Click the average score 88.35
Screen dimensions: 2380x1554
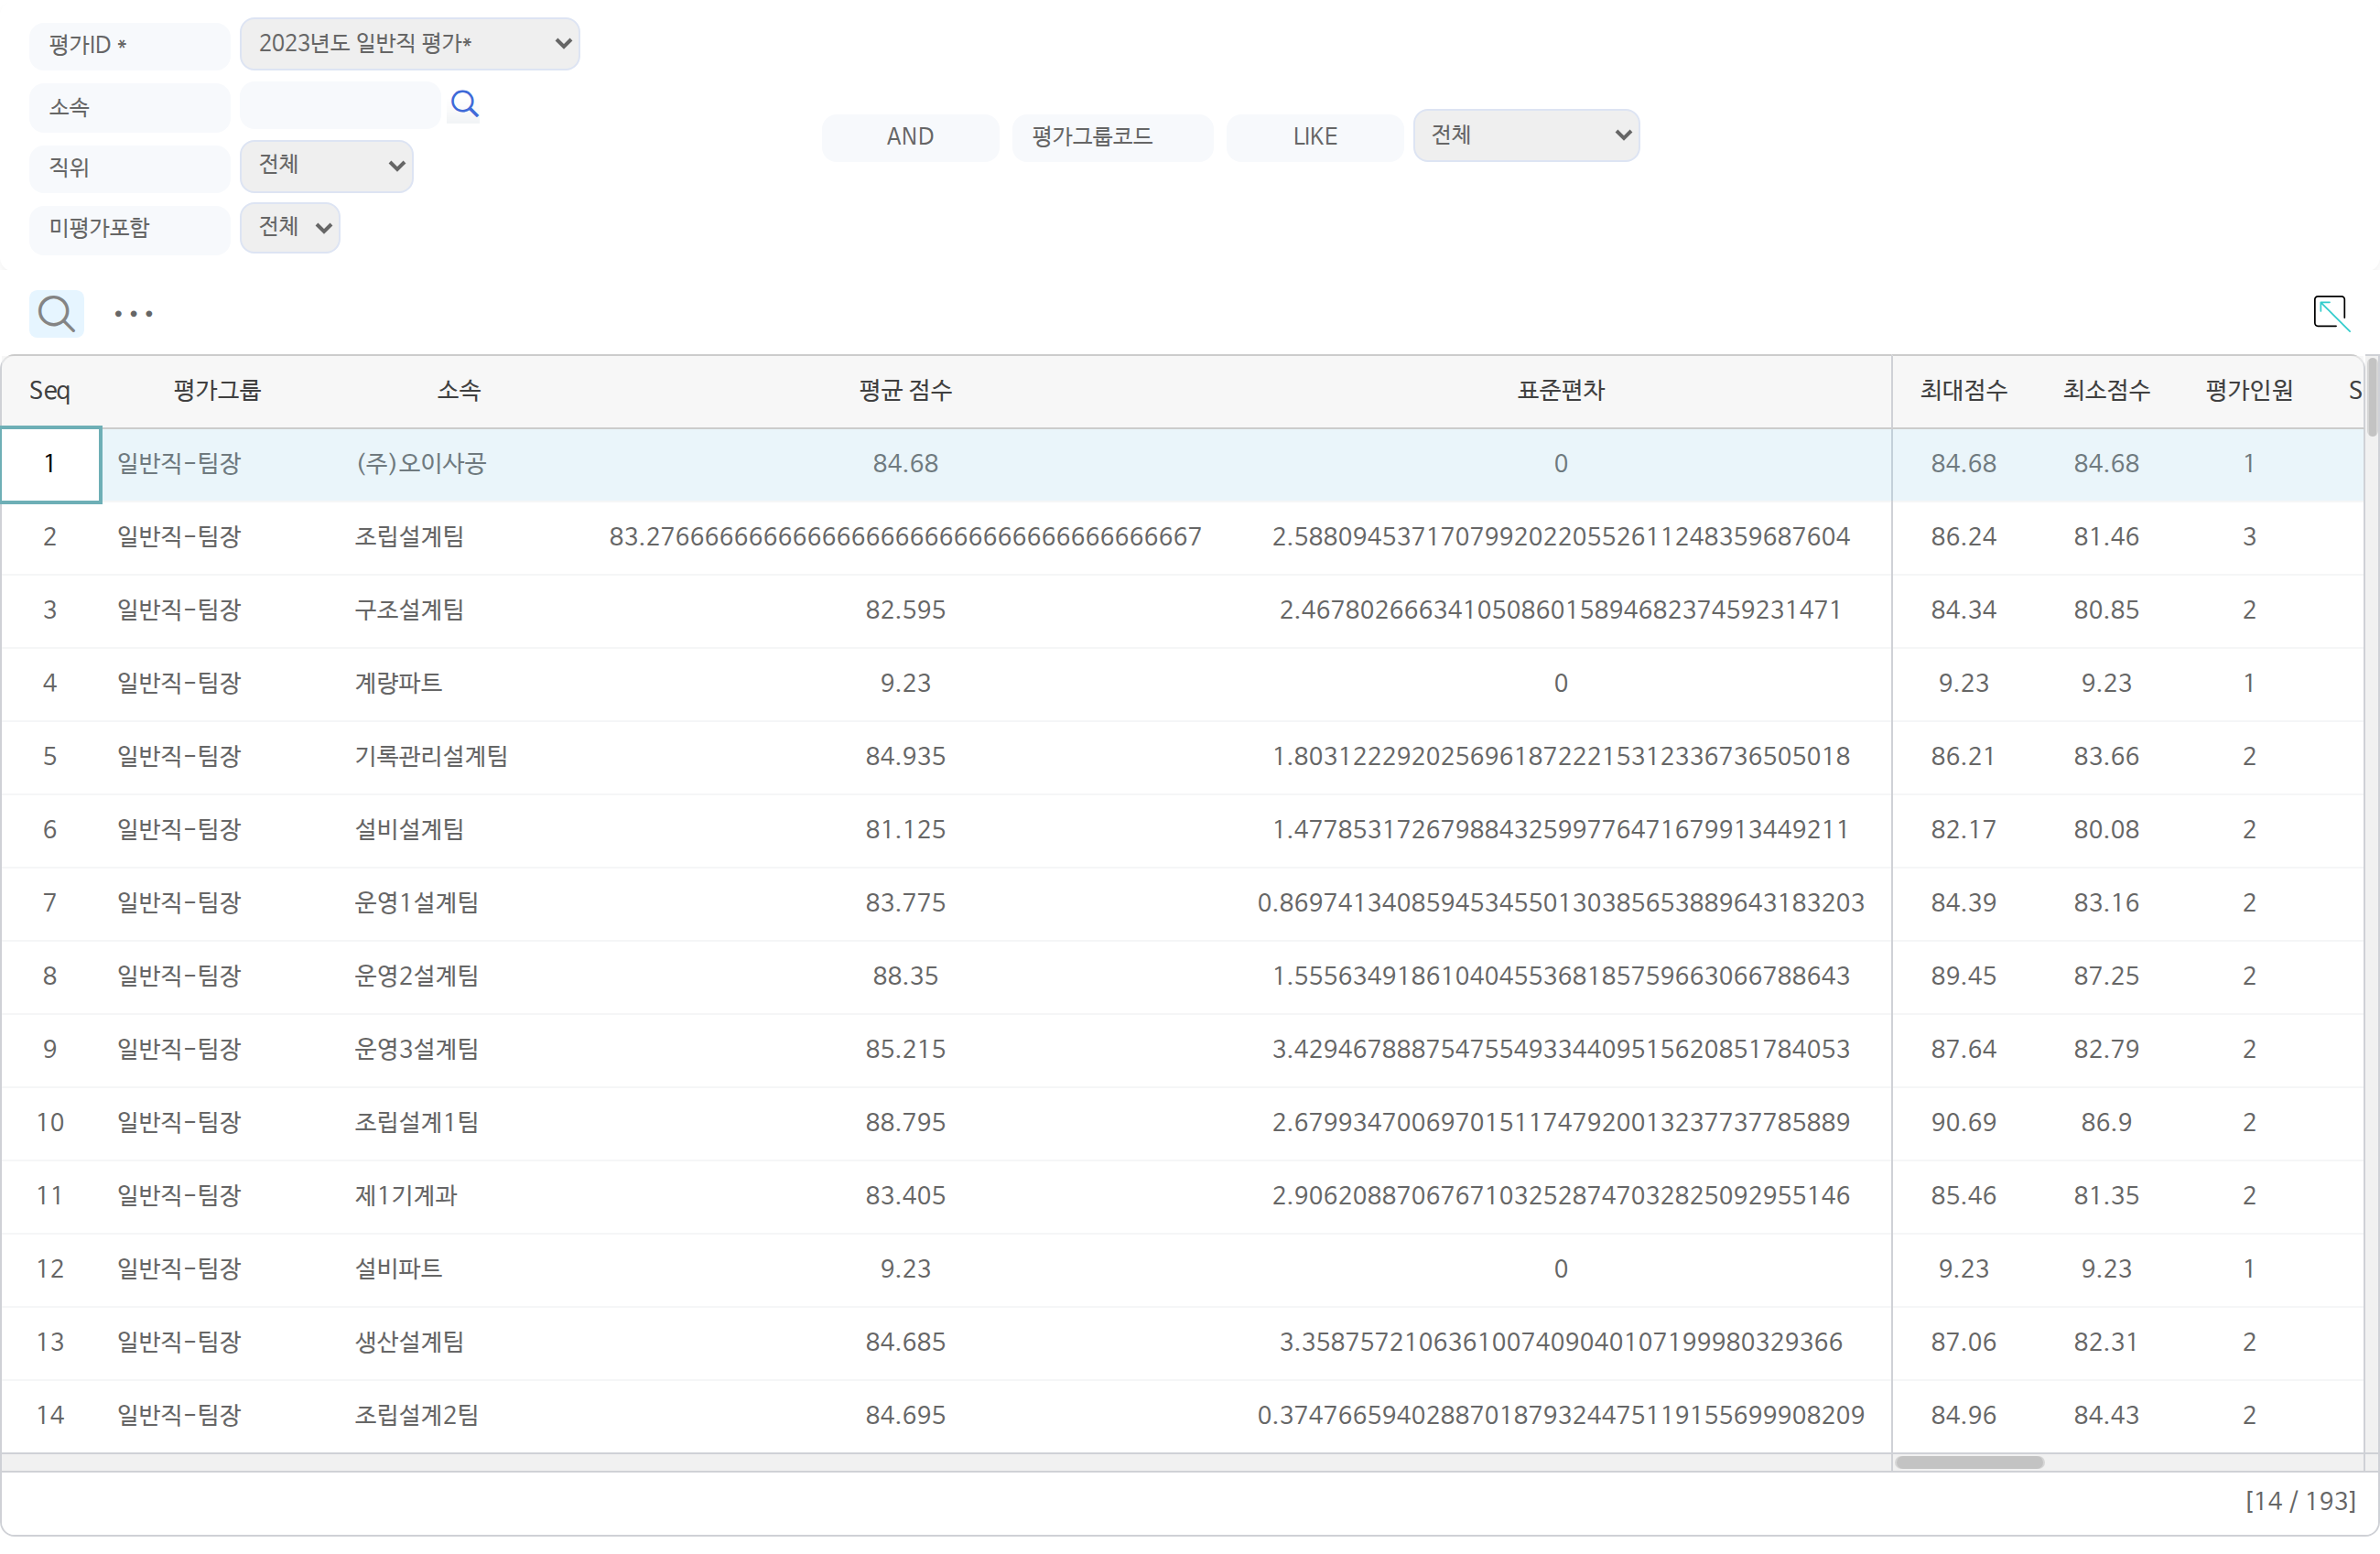pos(905,976)
